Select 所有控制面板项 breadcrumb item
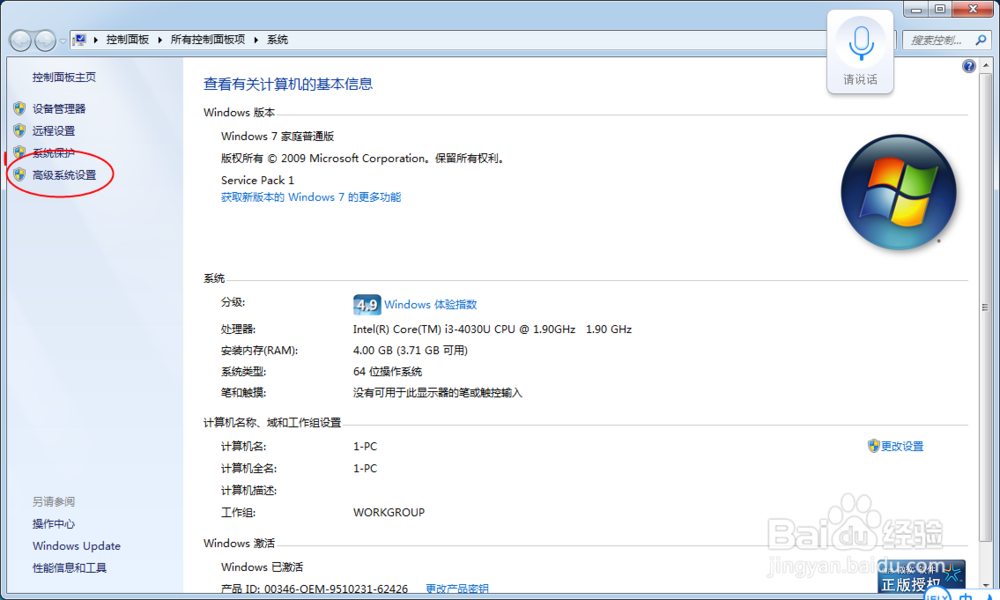 click(208, 40)
